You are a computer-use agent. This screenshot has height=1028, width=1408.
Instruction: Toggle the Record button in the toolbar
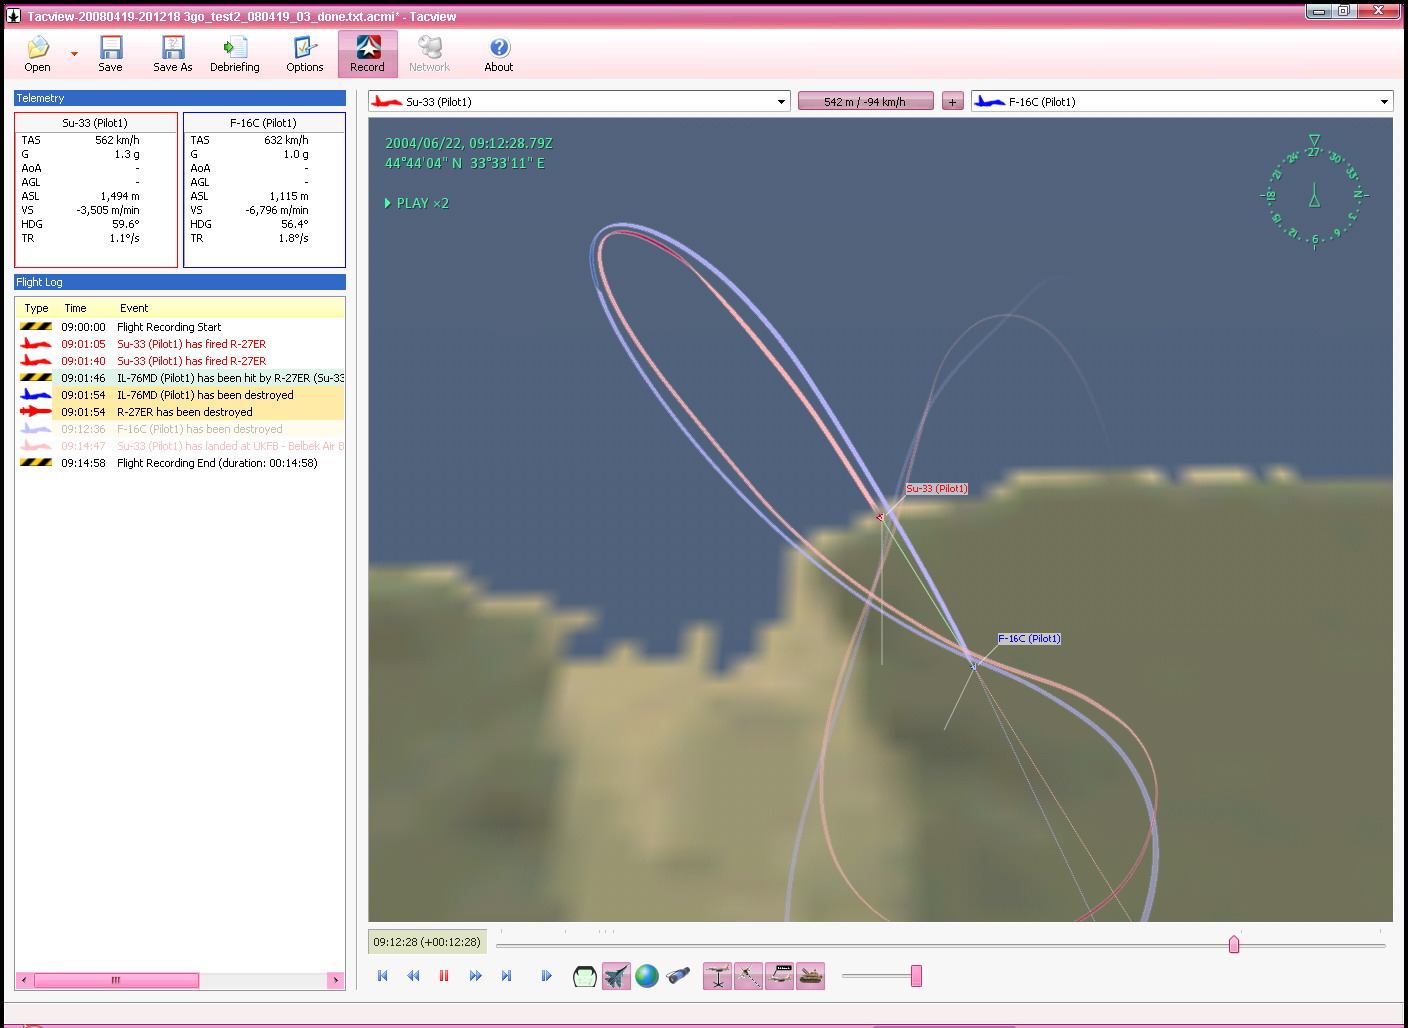pos(367,54)
